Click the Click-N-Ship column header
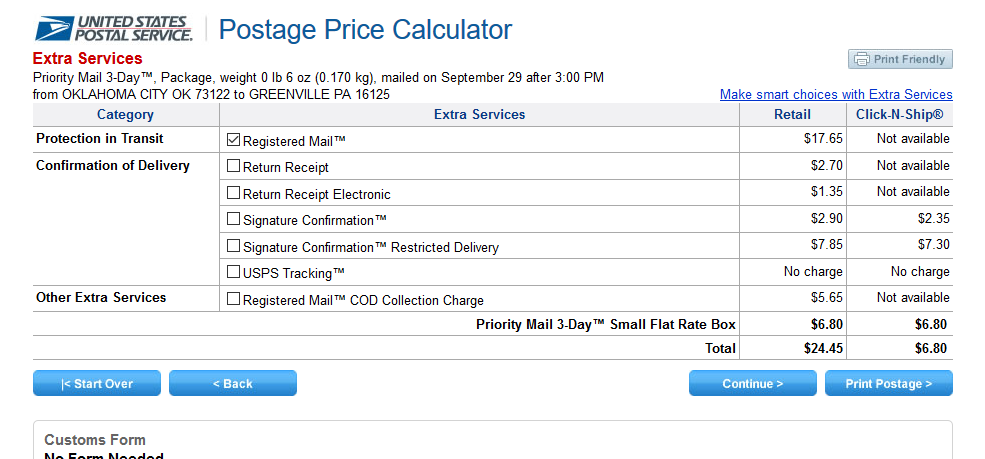The image size is (985, 459). [899, 115]
